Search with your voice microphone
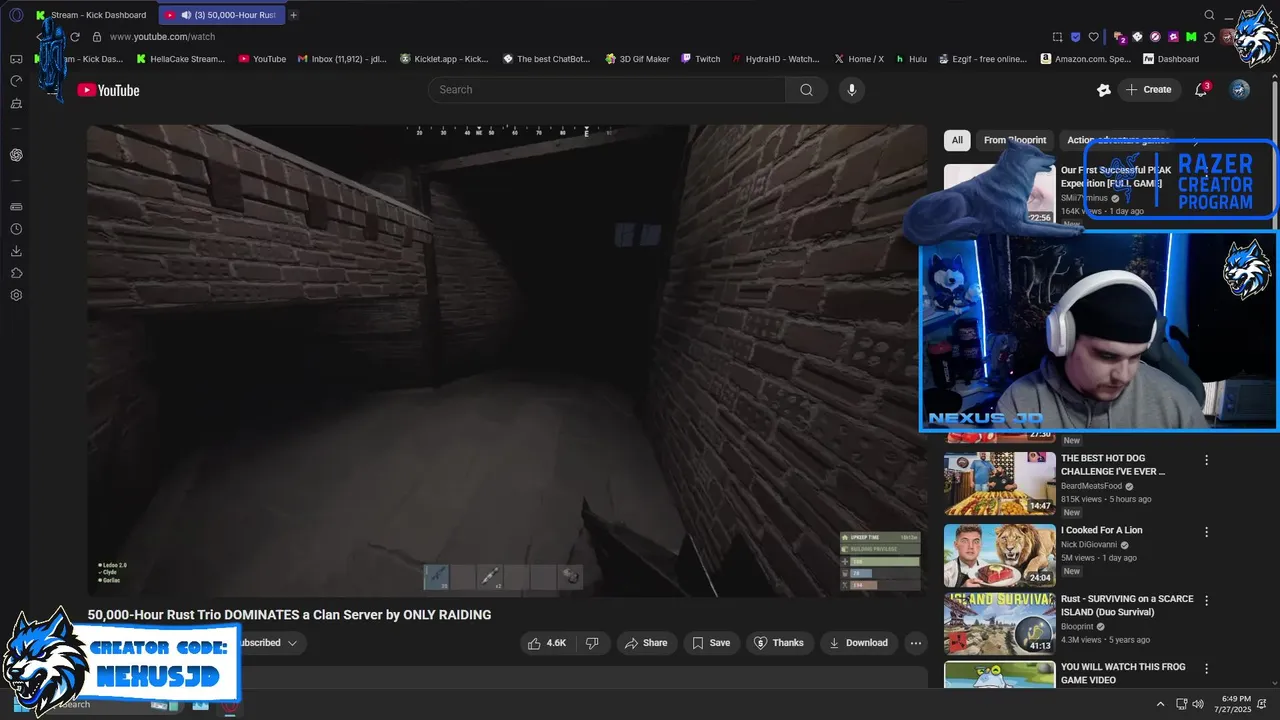The width and height of the screenshot is (1280, 720). 851,90
